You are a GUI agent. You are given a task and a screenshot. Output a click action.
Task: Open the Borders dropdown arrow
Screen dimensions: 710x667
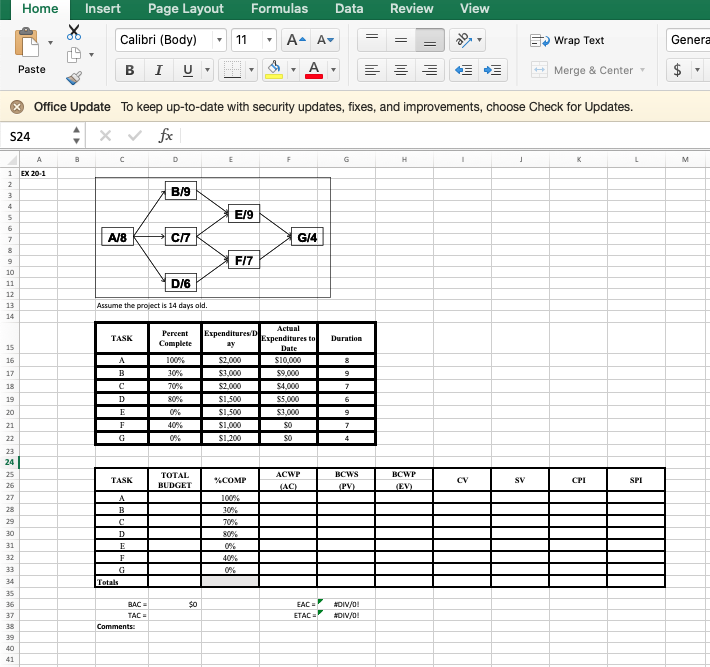(x=251, y=70)
